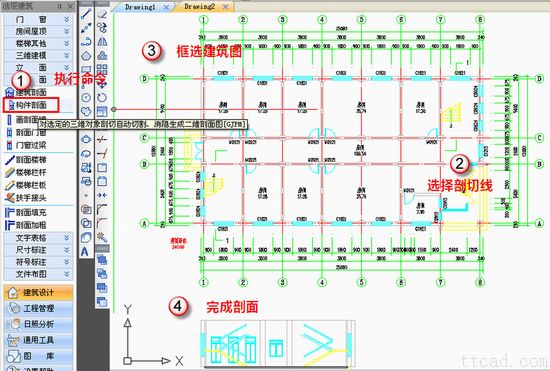Select the Multiline Text A tool
550x371 pixels.
85,251
